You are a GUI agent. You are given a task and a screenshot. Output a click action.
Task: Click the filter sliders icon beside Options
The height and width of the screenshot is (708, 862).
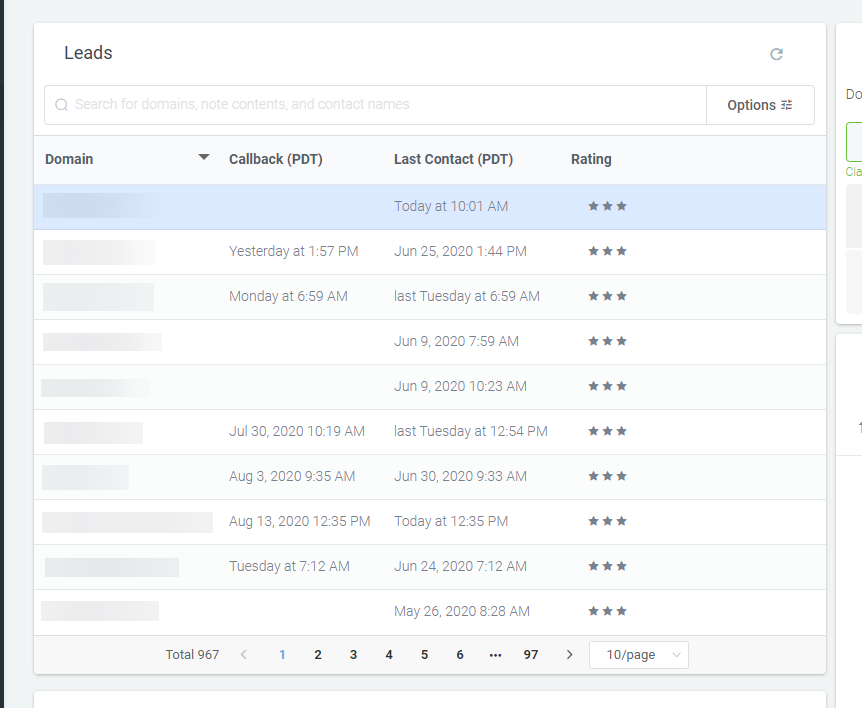(x=788, y=104)
